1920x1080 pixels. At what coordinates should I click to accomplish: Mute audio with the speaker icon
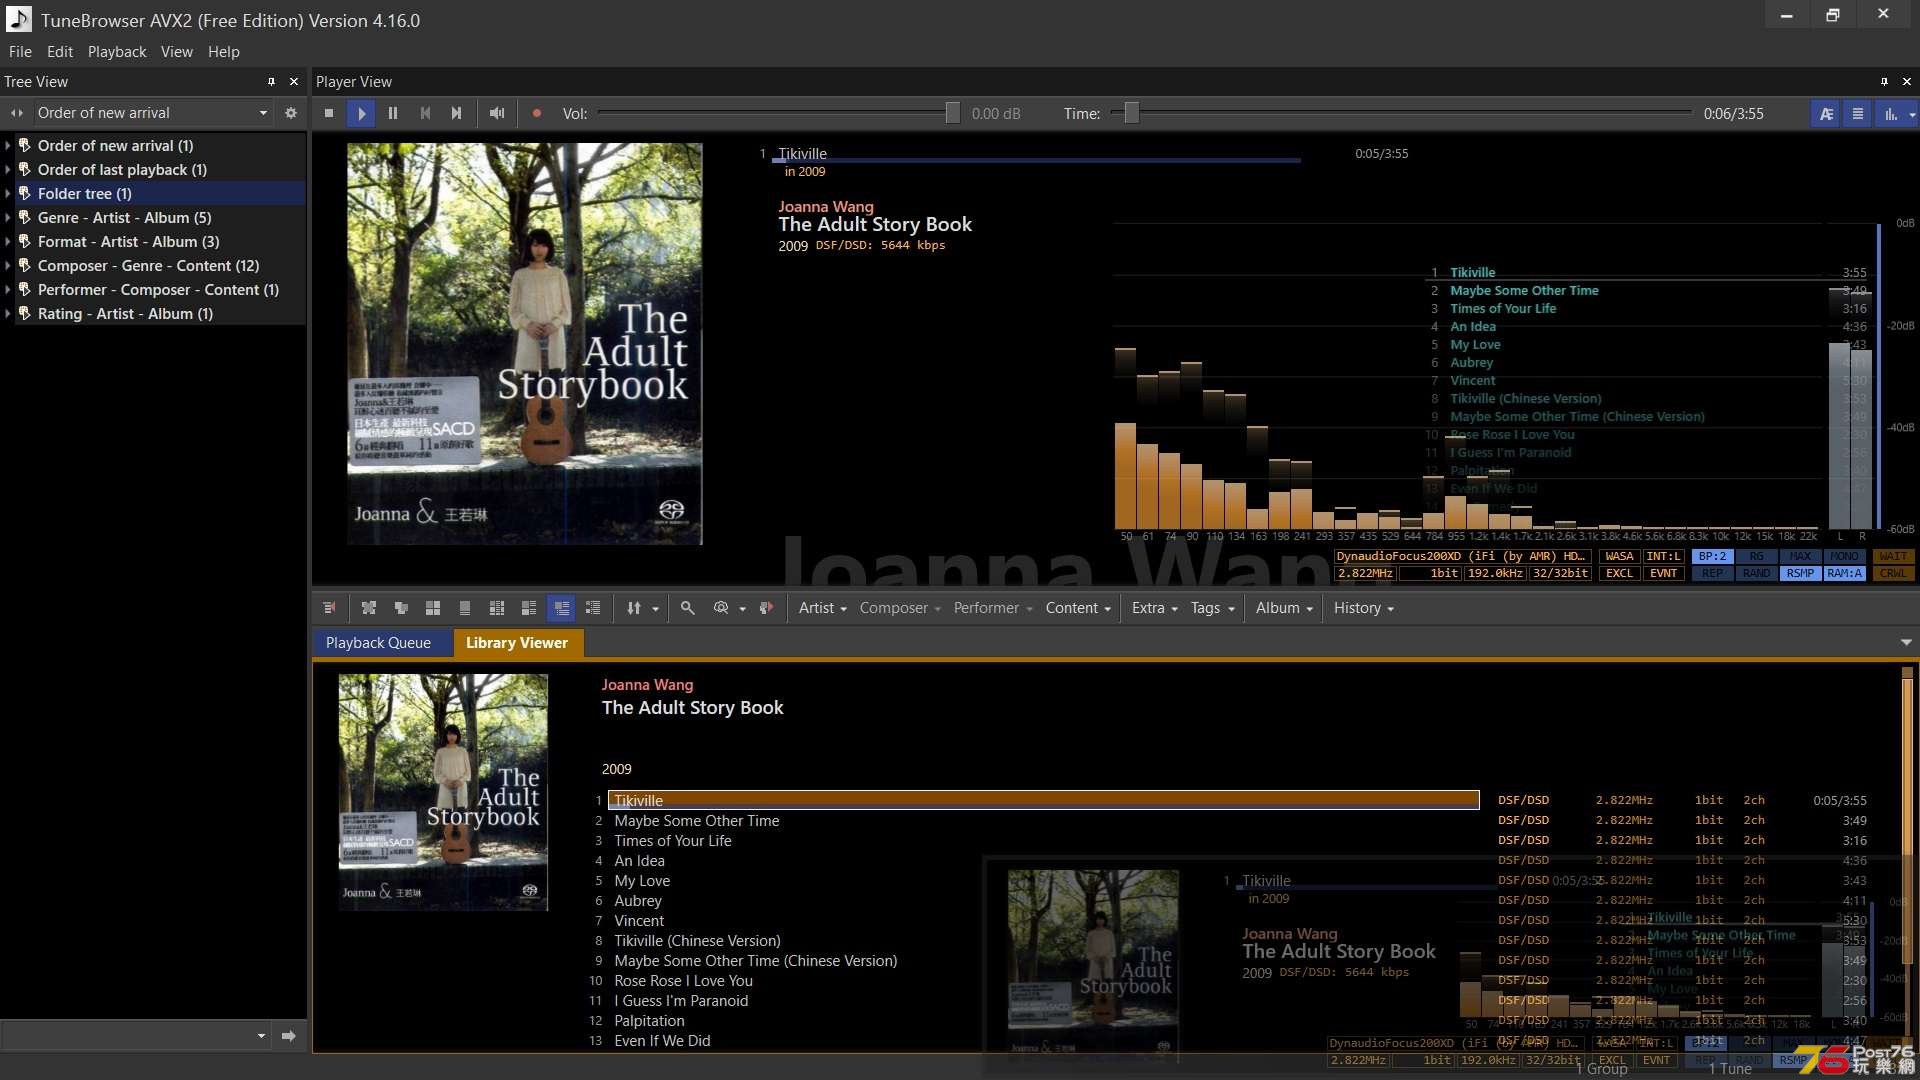[x=497, y=114]
